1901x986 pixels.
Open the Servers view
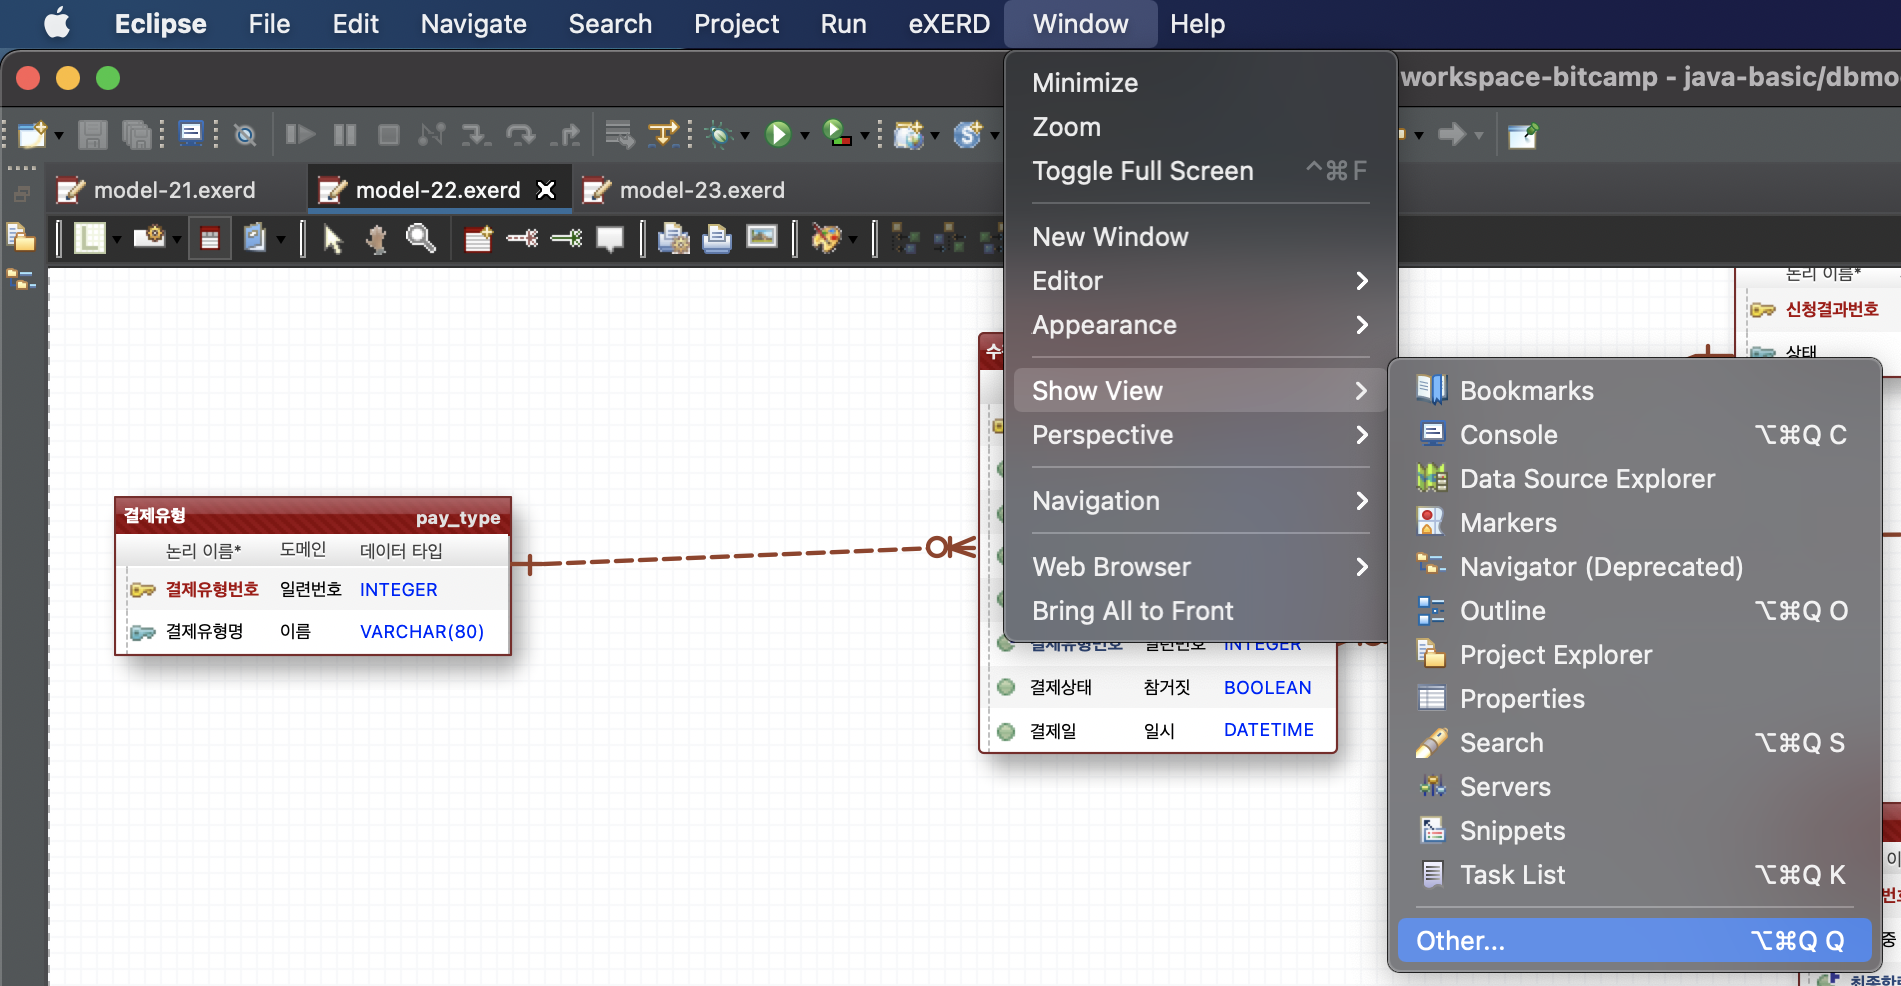[1634, 787]
